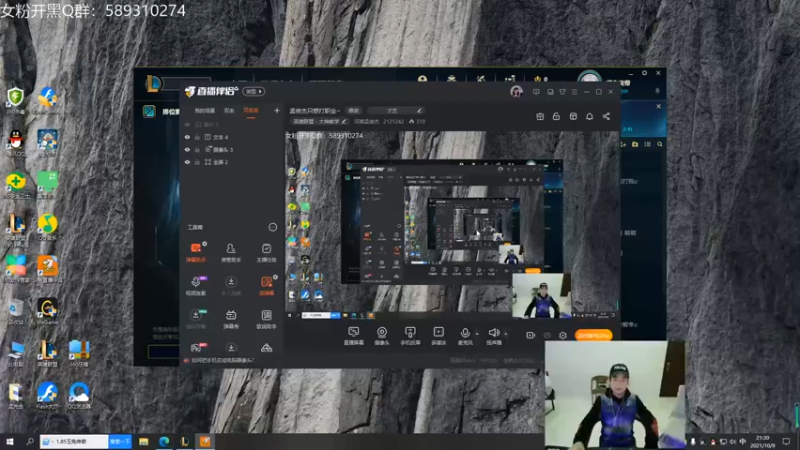The image size is (800, 450).
Task: Click the bell notification icon in 直播伴侣
Action: 589,116
